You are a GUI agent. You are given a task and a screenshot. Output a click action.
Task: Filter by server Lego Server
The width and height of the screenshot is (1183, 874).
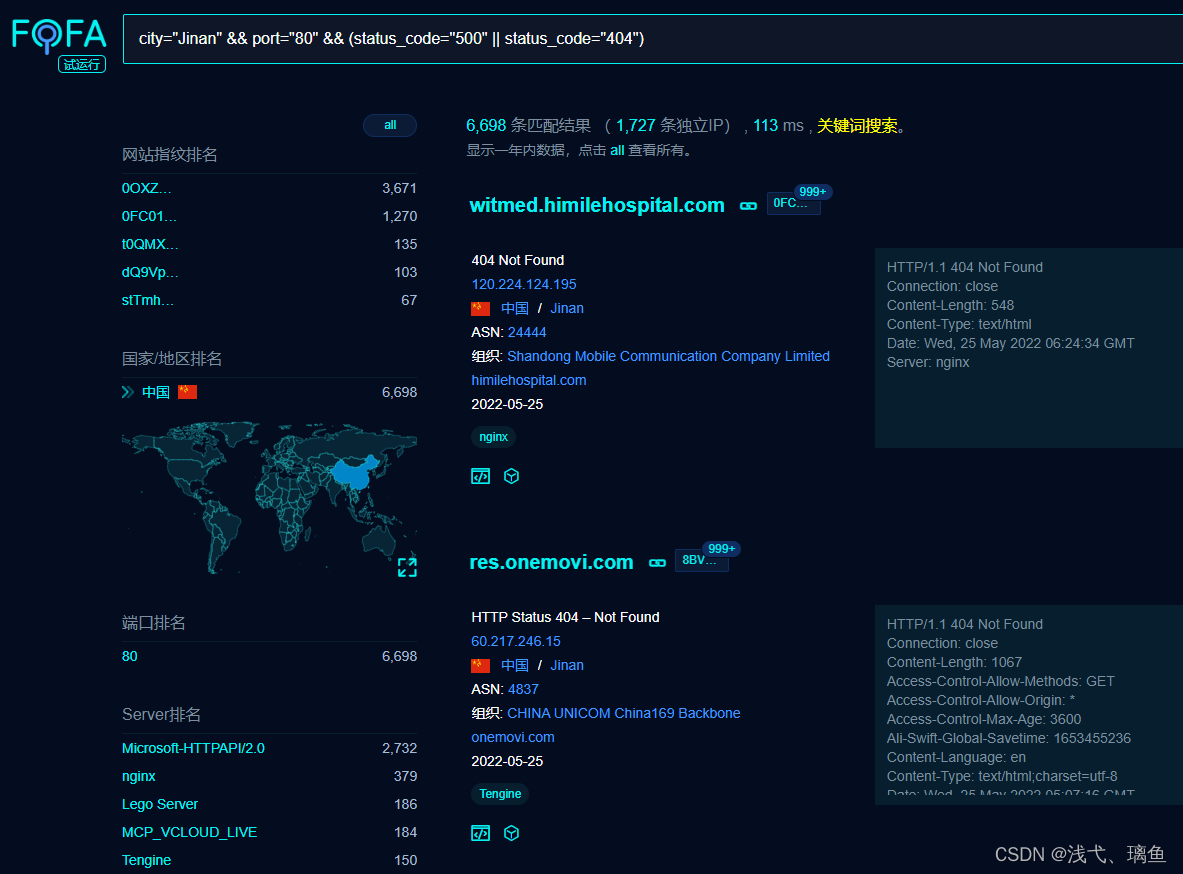coord(160,805)
